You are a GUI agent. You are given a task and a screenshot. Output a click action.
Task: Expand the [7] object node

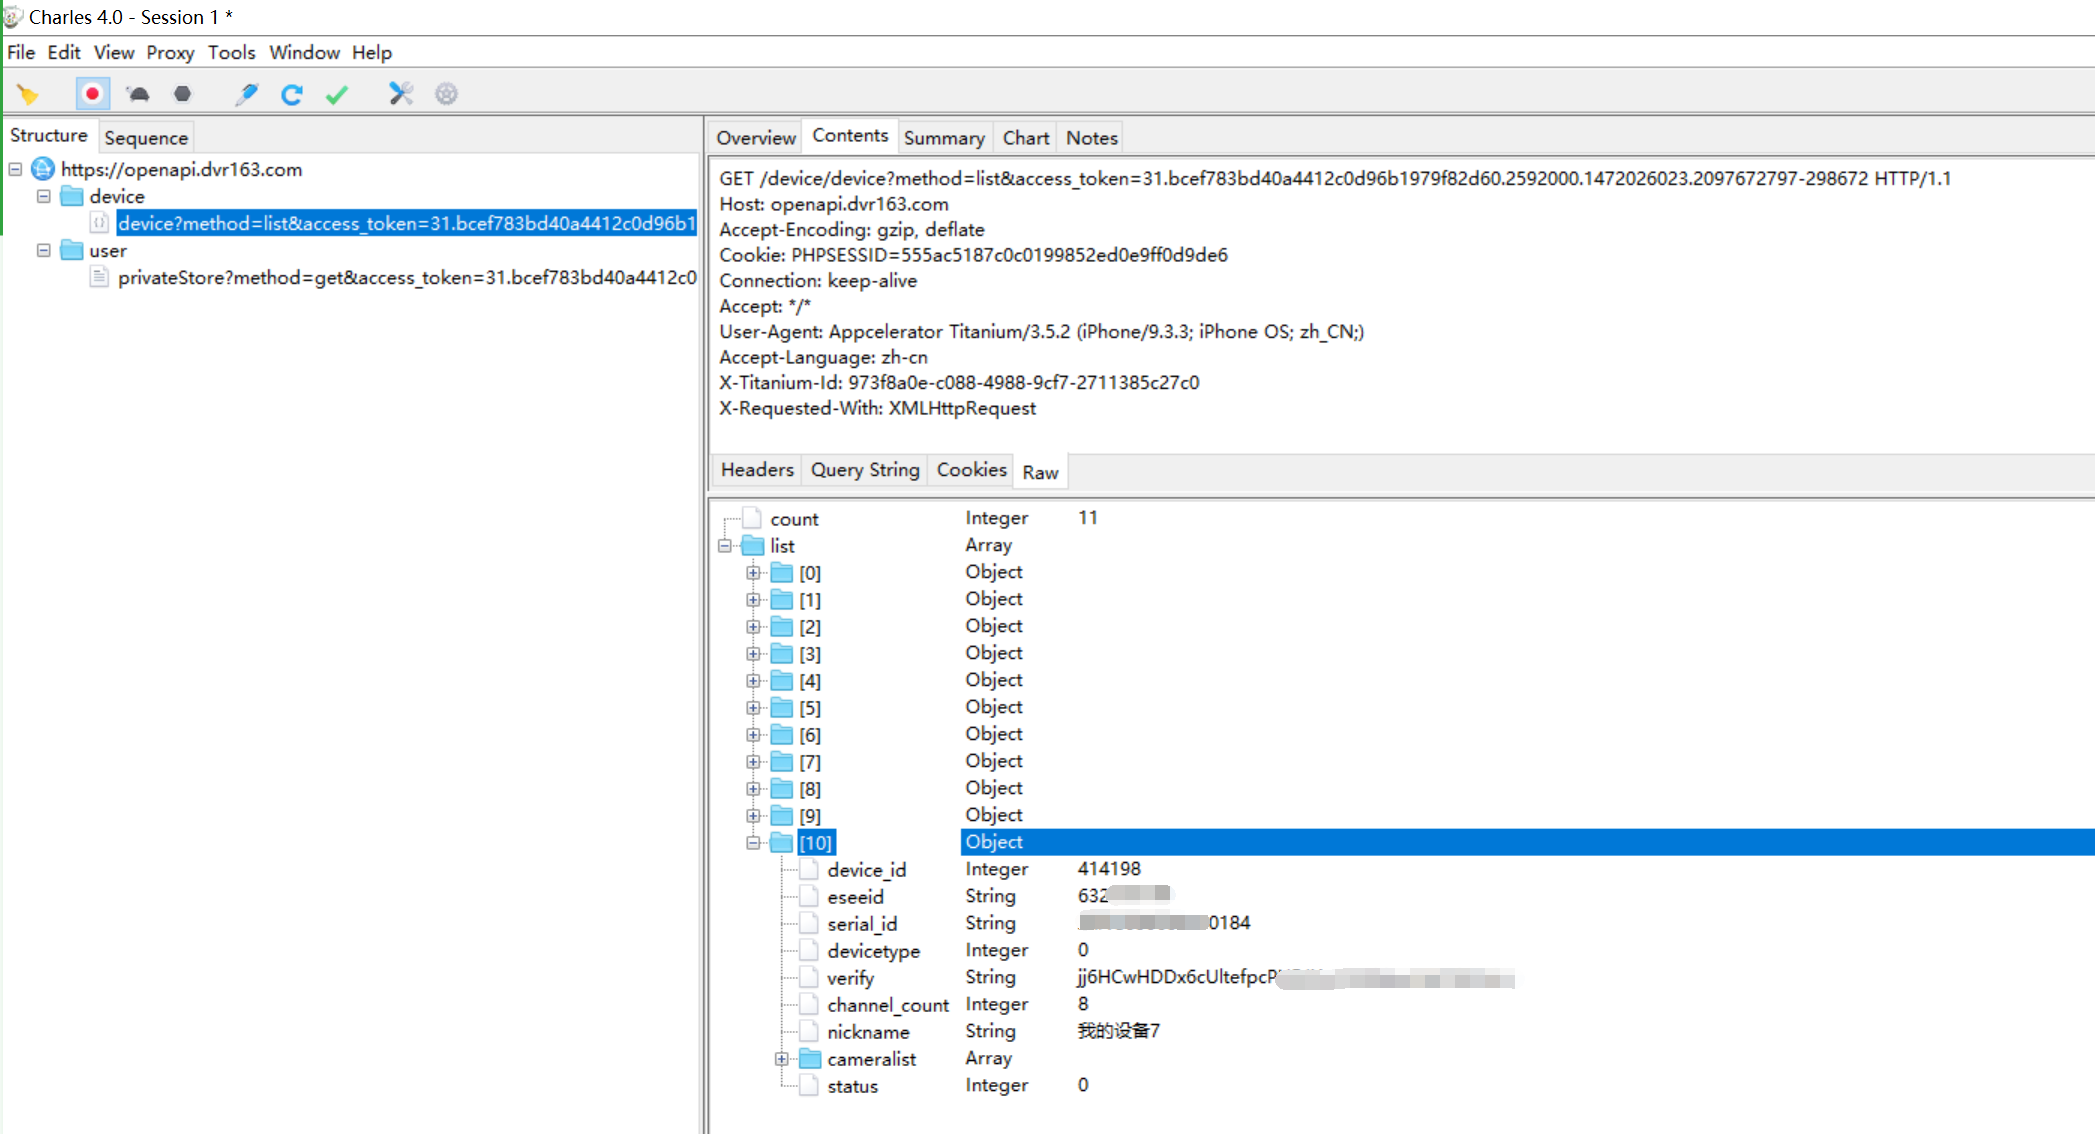coord(753,762)
